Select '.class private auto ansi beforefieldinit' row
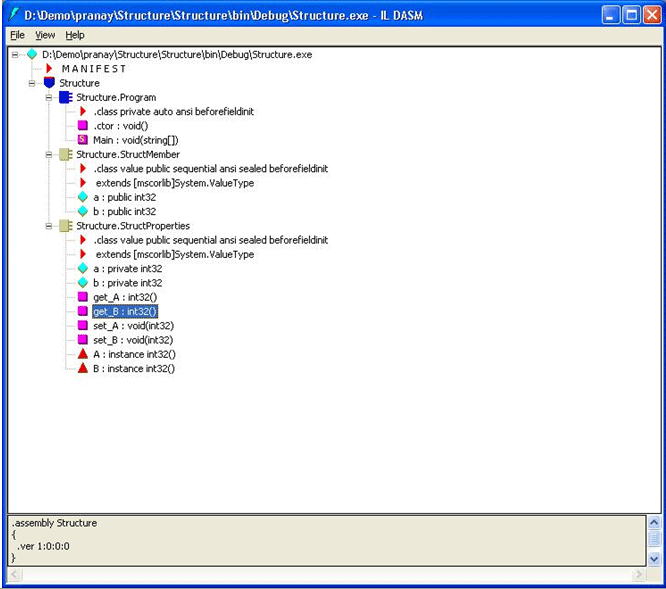The image size is (666, 589). [174, 112]
